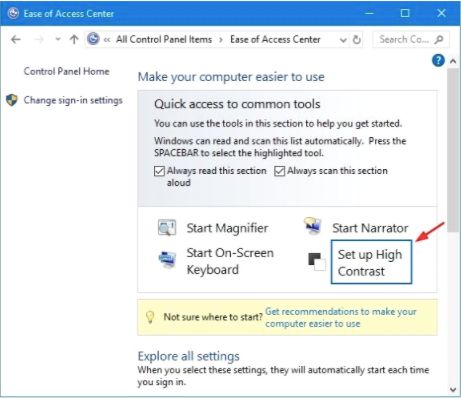Click the search magnifying glass icon
The height and width of the screenshot is (398, 461).
point(439,40)
